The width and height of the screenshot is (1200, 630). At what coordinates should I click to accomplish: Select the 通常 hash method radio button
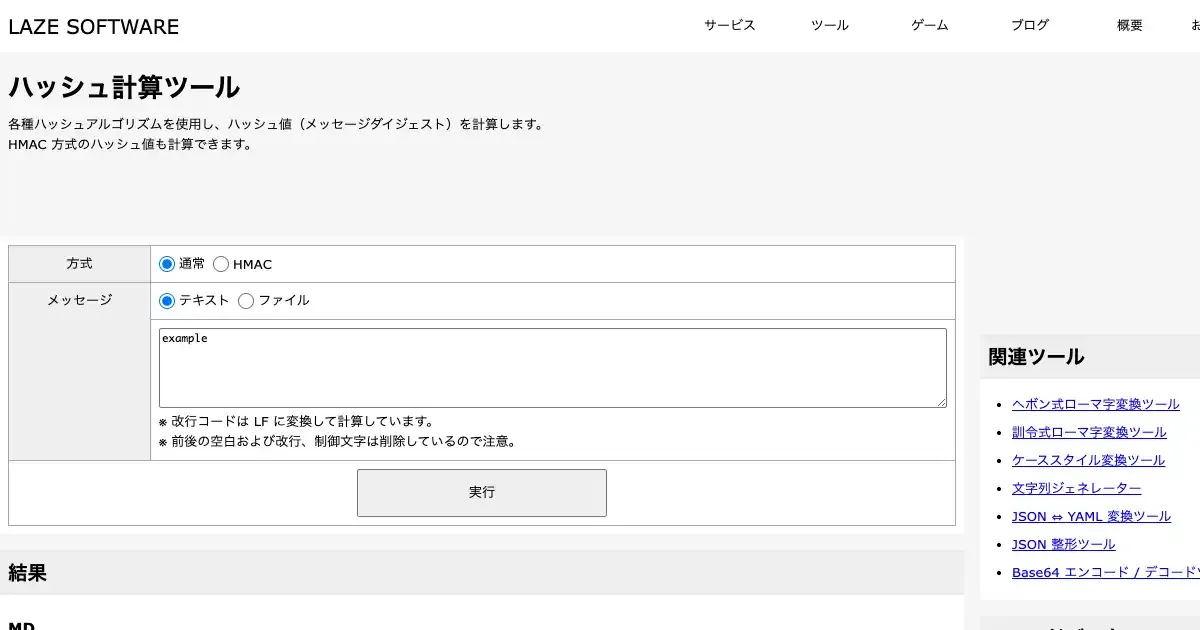tap(167, 264)
